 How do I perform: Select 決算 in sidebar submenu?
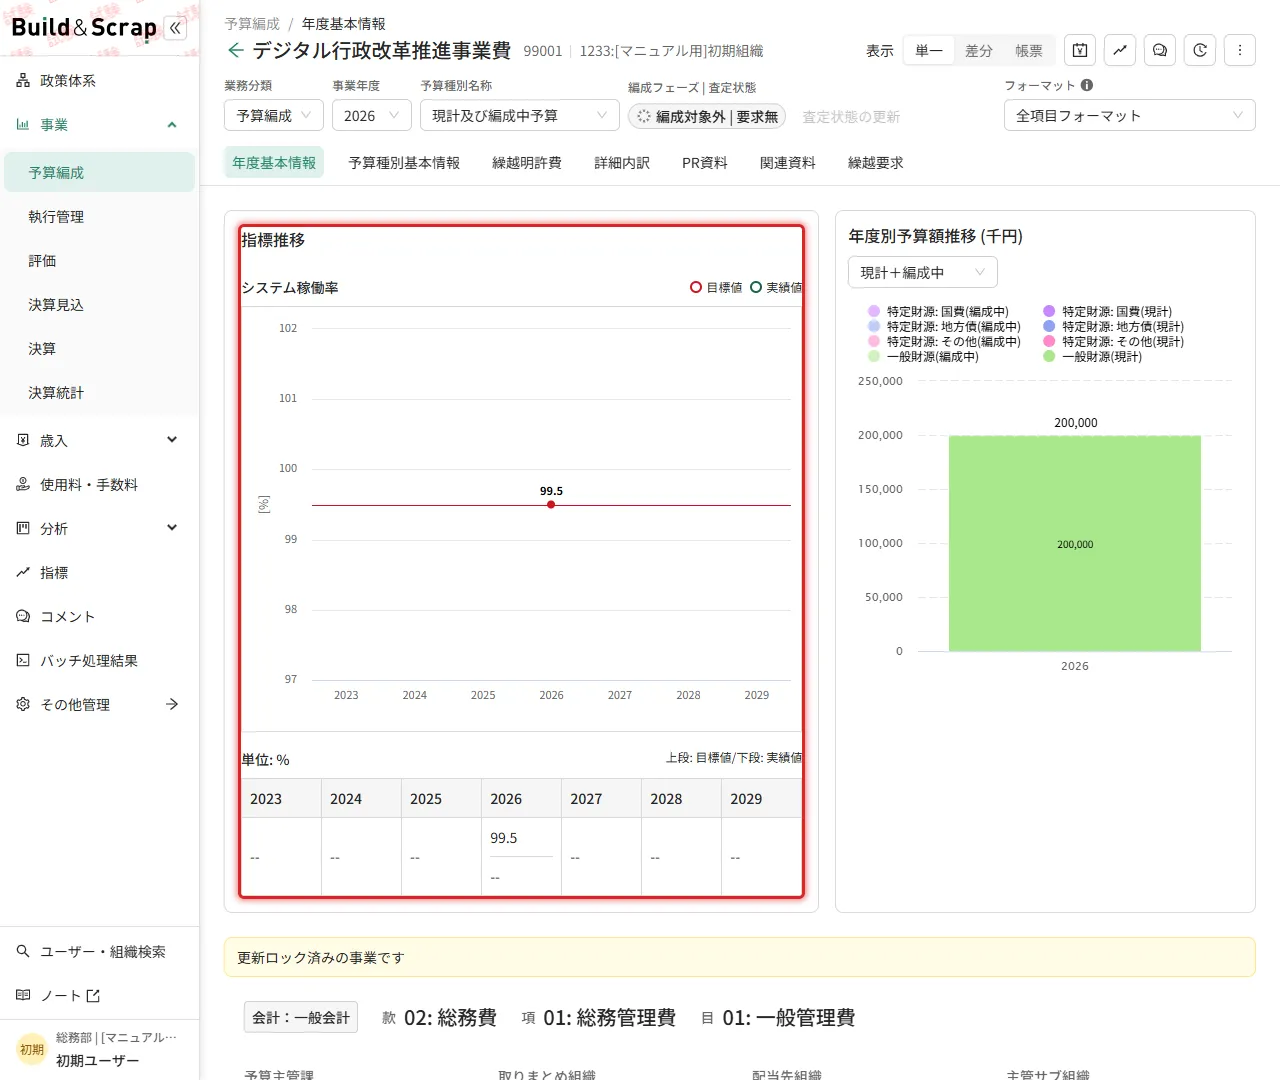[99, 349]
